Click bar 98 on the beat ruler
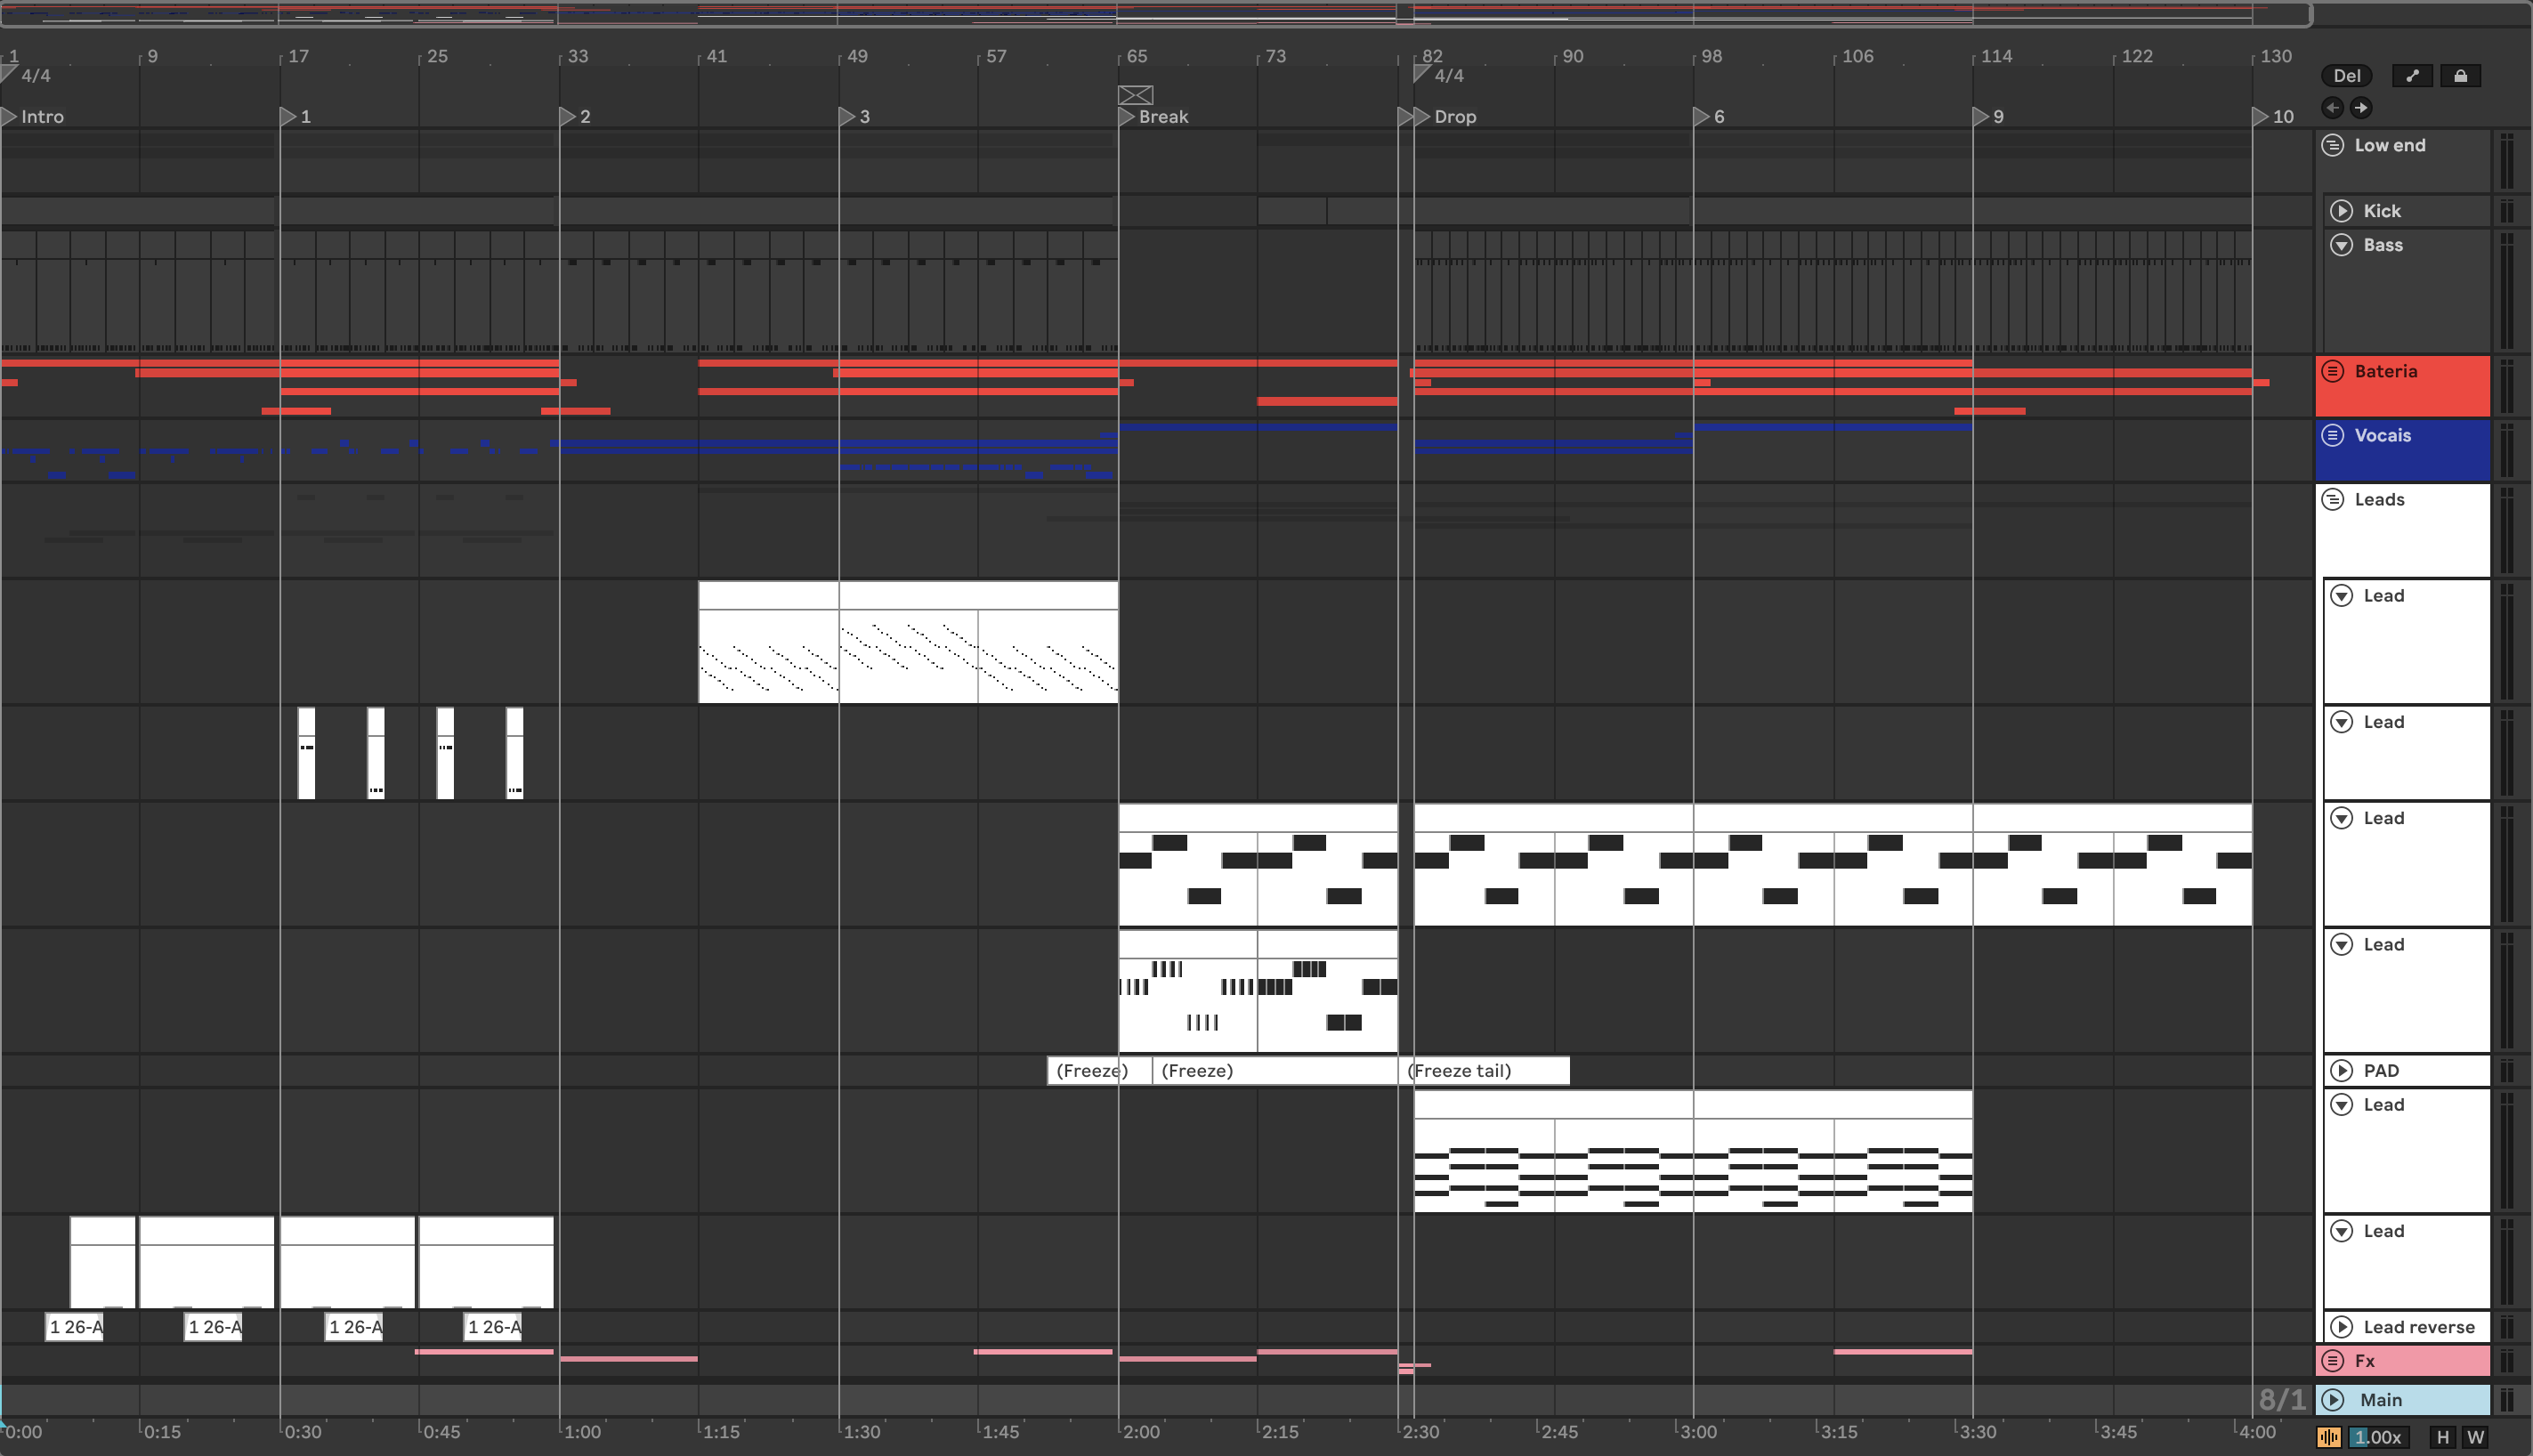 click(x=1712, y=56)
